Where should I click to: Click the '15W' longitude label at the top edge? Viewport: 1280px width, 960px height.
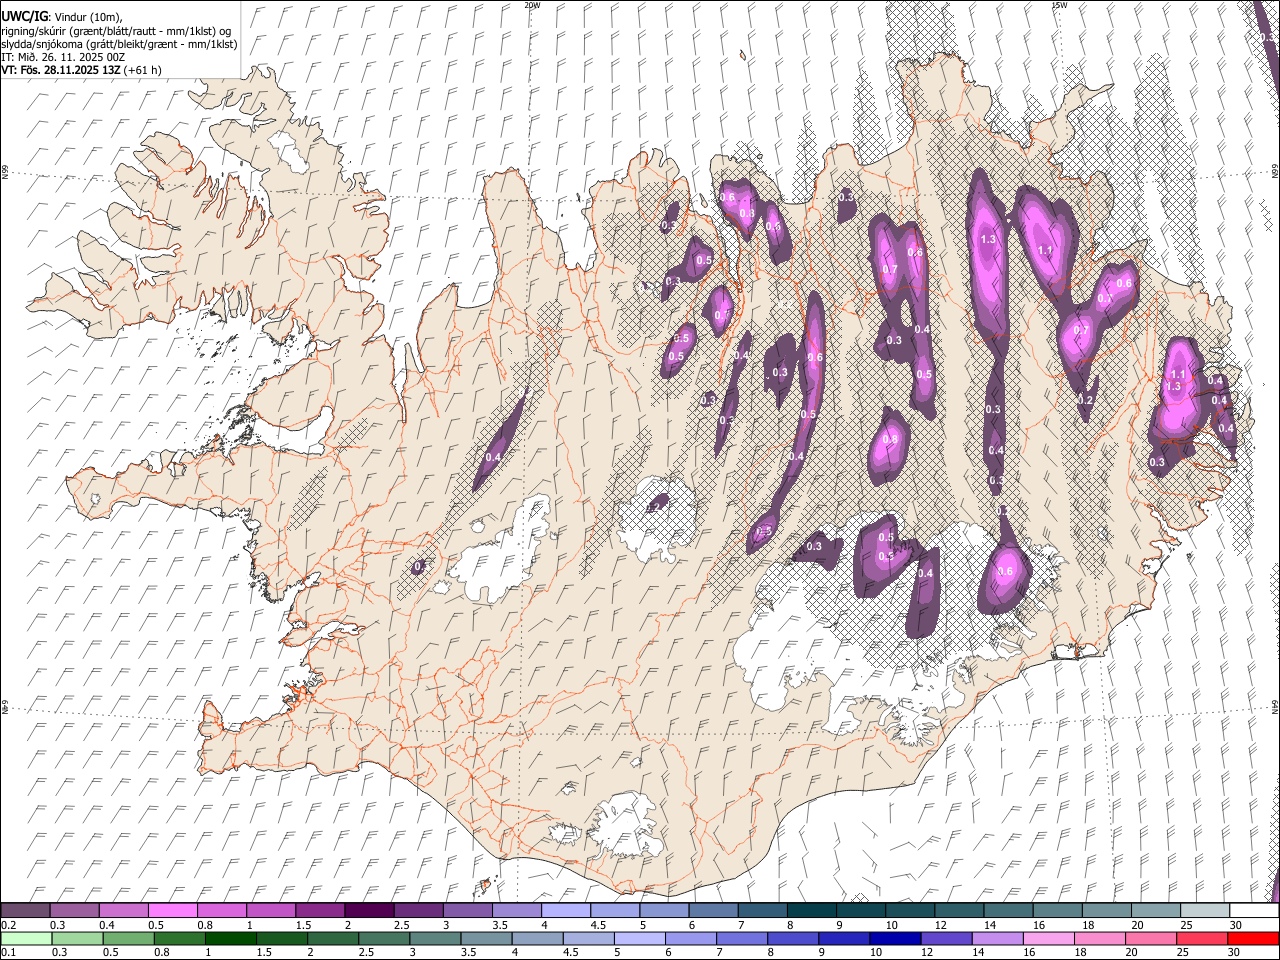click(x=1060, y=5)
